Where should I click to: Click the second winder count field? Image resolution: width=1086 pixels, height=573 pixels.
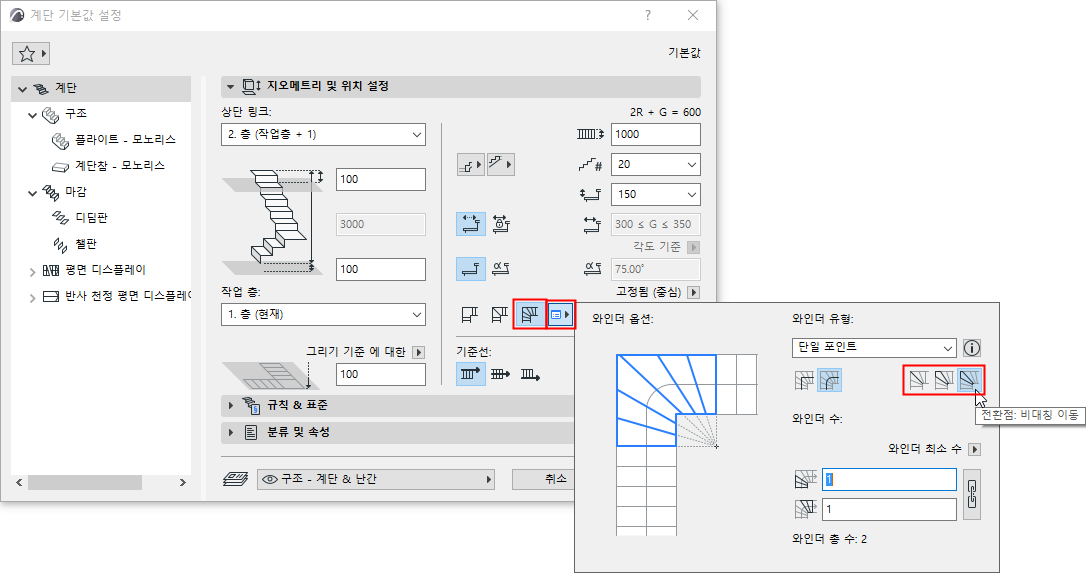point(889,509)
